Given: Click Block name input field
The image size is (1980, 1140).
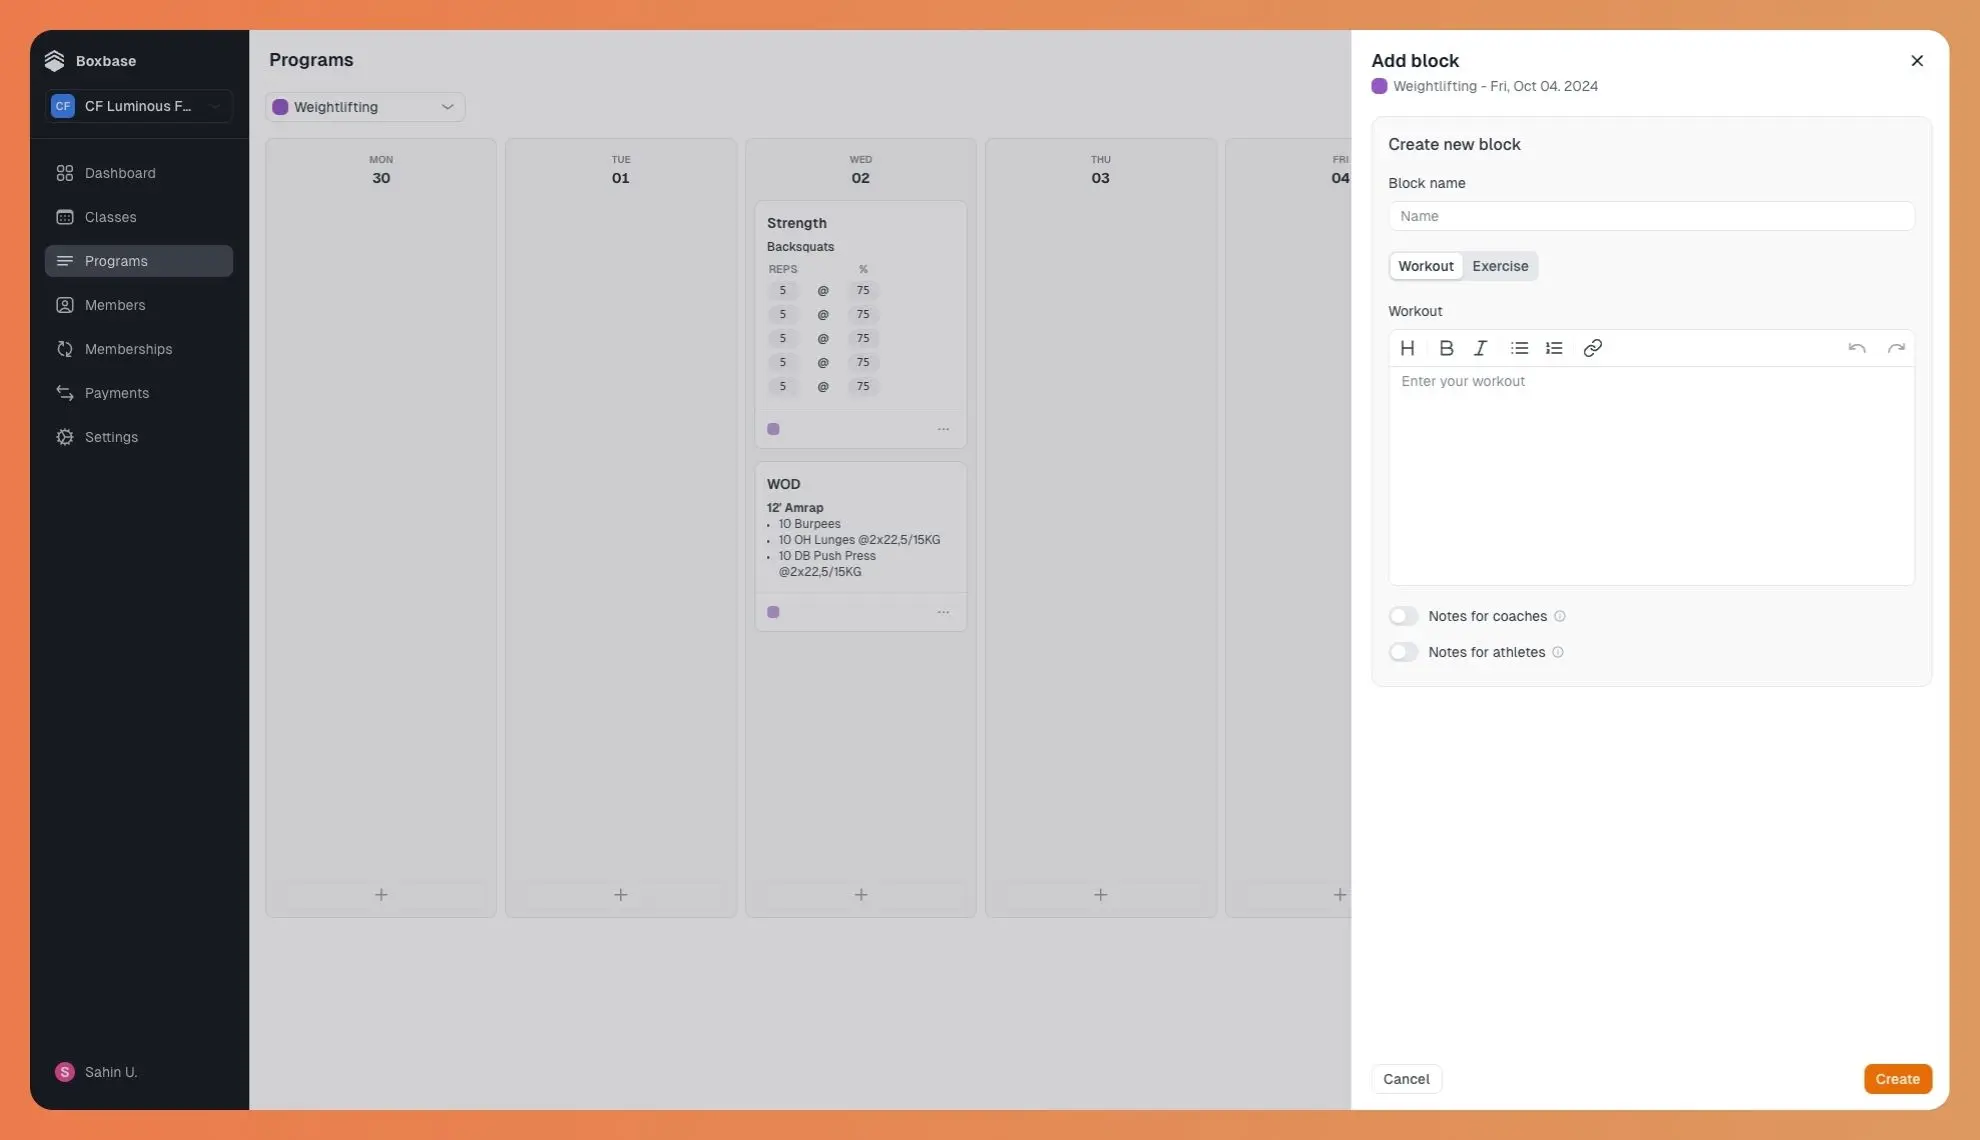Looking at the screenshot, I should pyautogui.click(x=1651, y=215).
